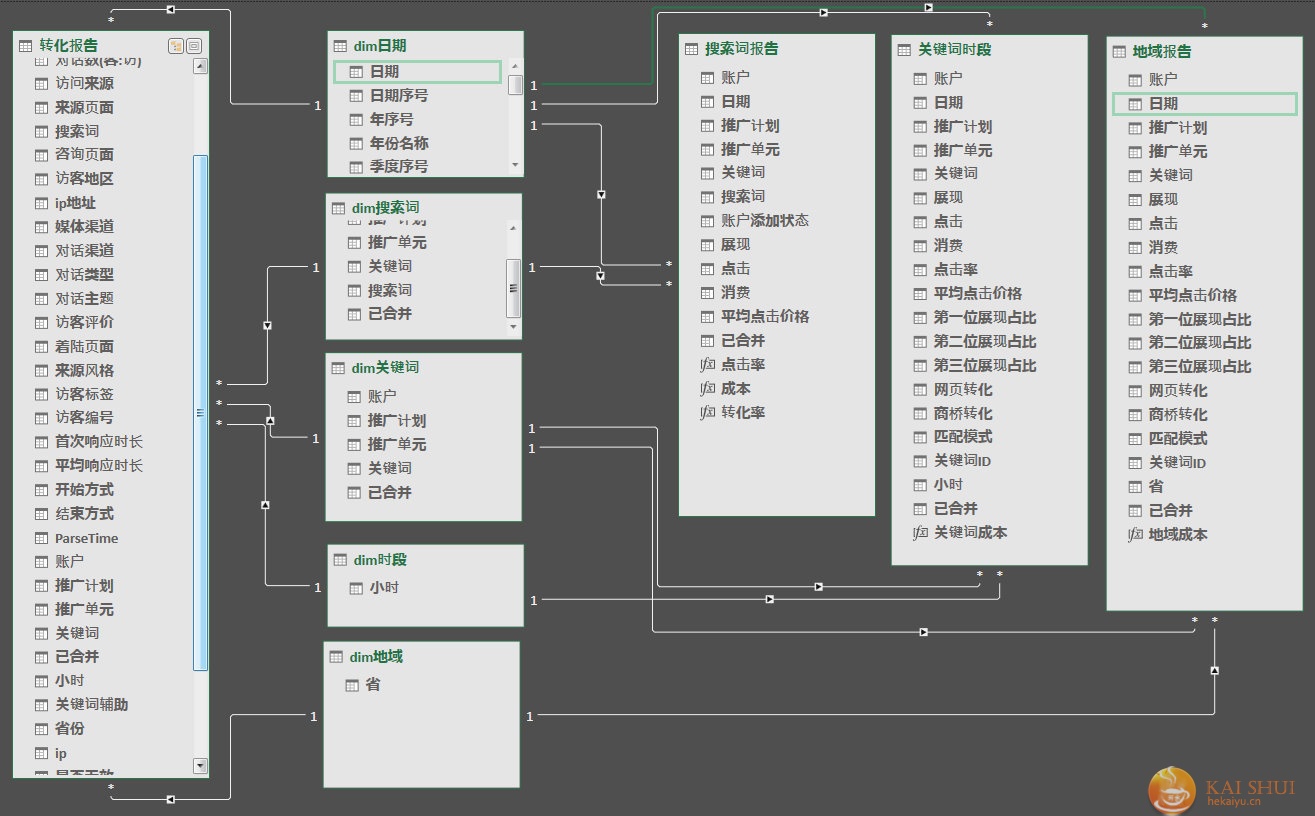Image resolution: width=1315 pixels, height=816 pixels.
Task: Select the dim地域 table title
Action: coord(376,657)
